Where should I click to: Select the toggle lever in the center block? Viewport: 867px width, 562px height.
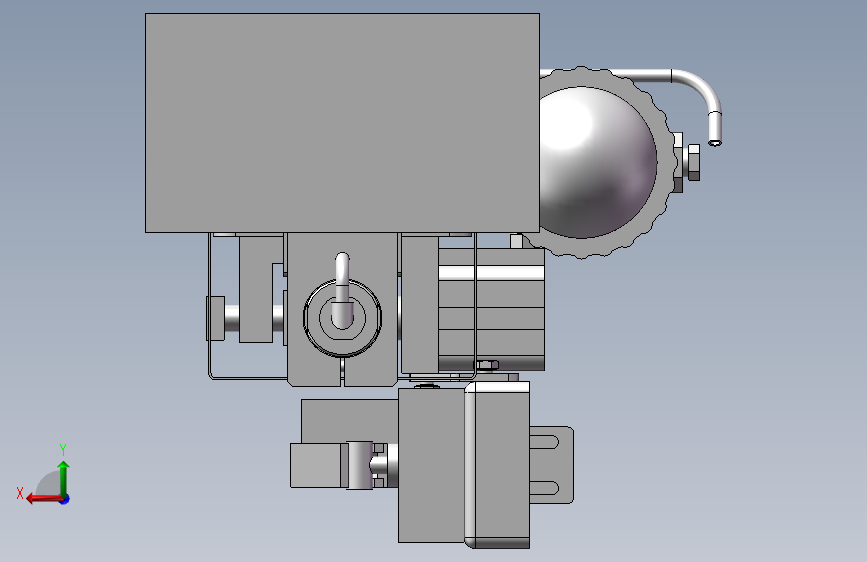click(342, 289)
